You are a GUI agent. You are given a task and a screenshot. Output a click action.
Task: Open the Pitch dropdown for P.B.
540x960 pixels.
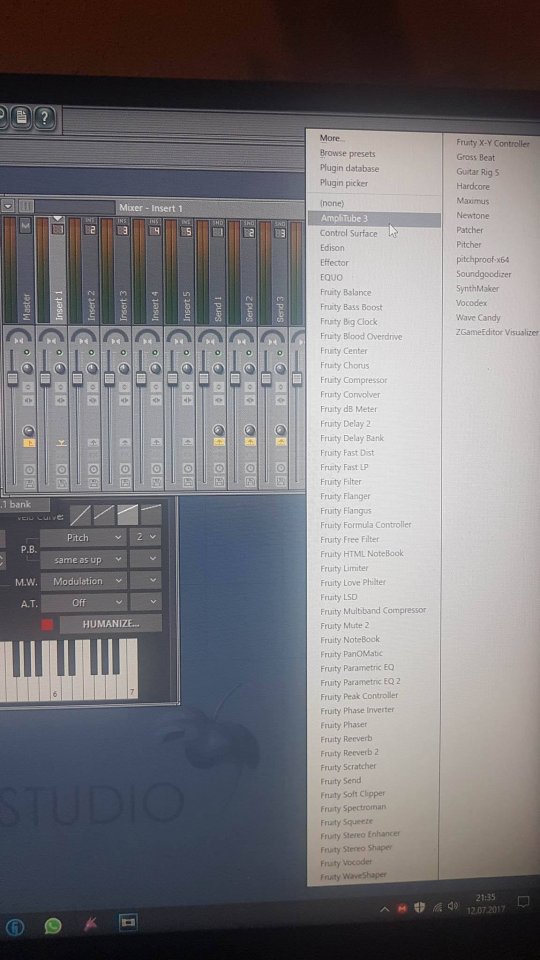pos(83,538)
